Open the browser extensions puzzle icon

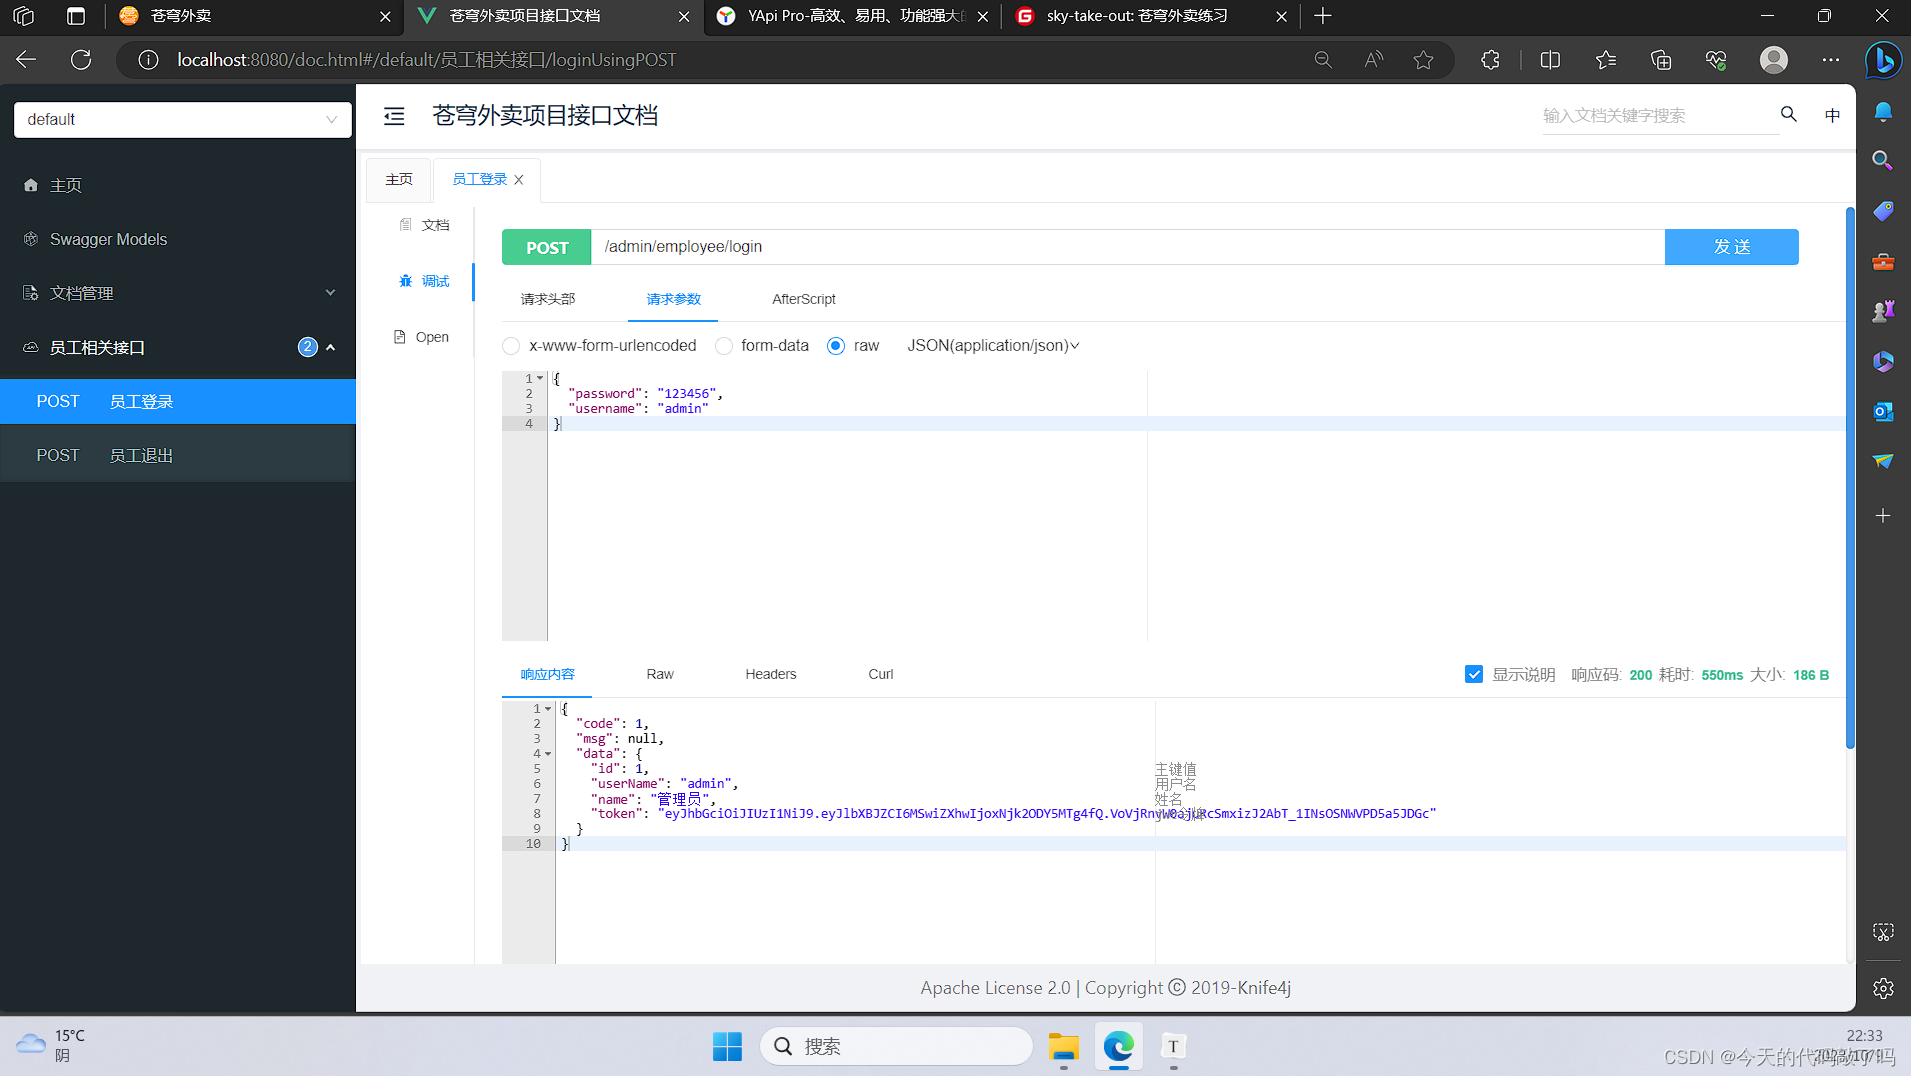(1490, 60)
